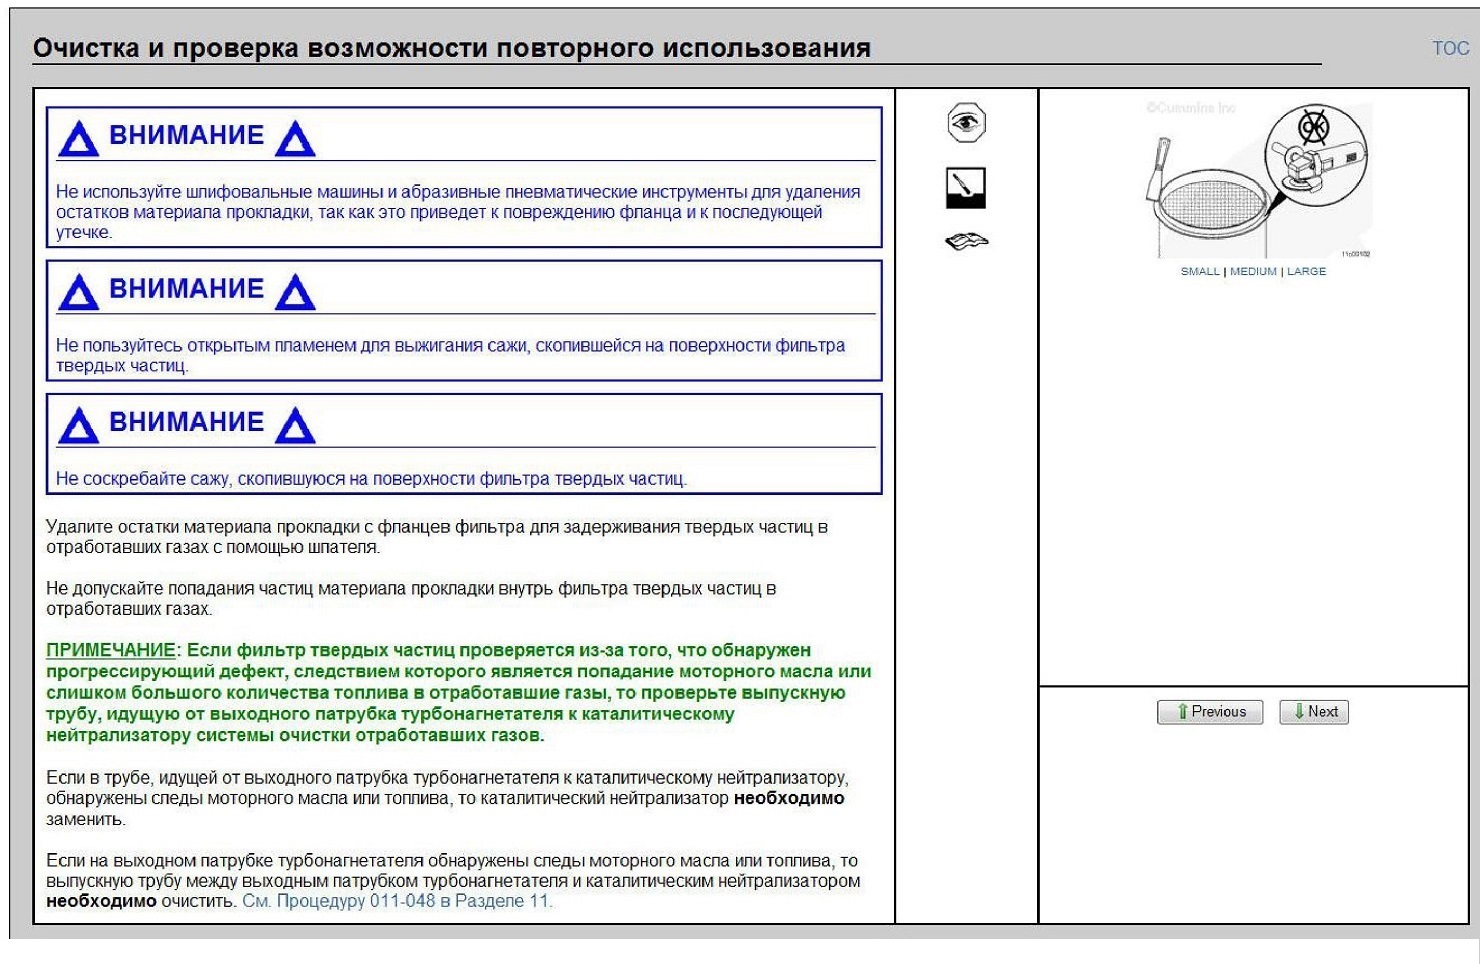Select LARGE image size
1480x964 pixels.
pos(1306,271)
